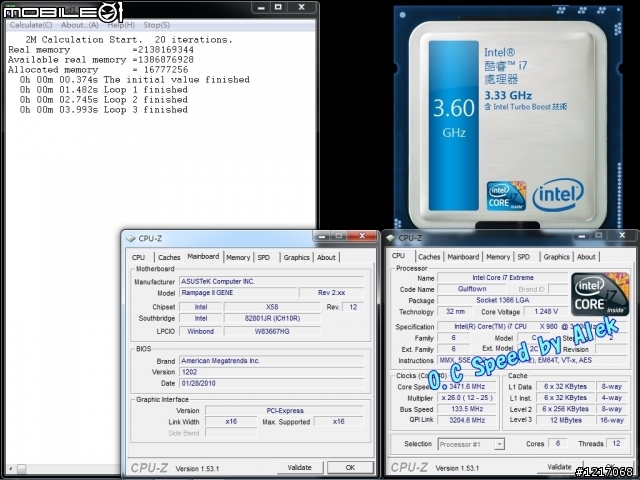The width and height of the screenshot is (640, 480).
Task: Click left CPU-Z title bar app icon
Action: tap(131, 238)
